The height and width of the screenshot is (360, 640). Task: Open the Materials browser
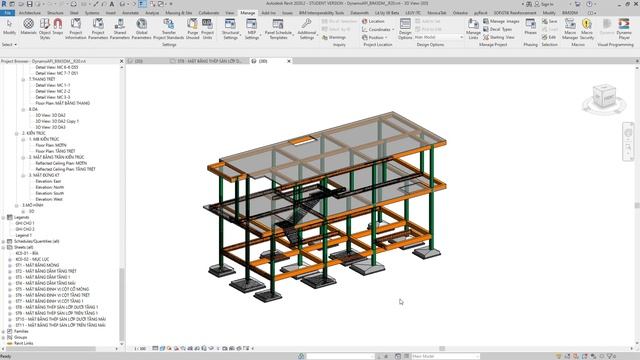[x=28, y=28]
